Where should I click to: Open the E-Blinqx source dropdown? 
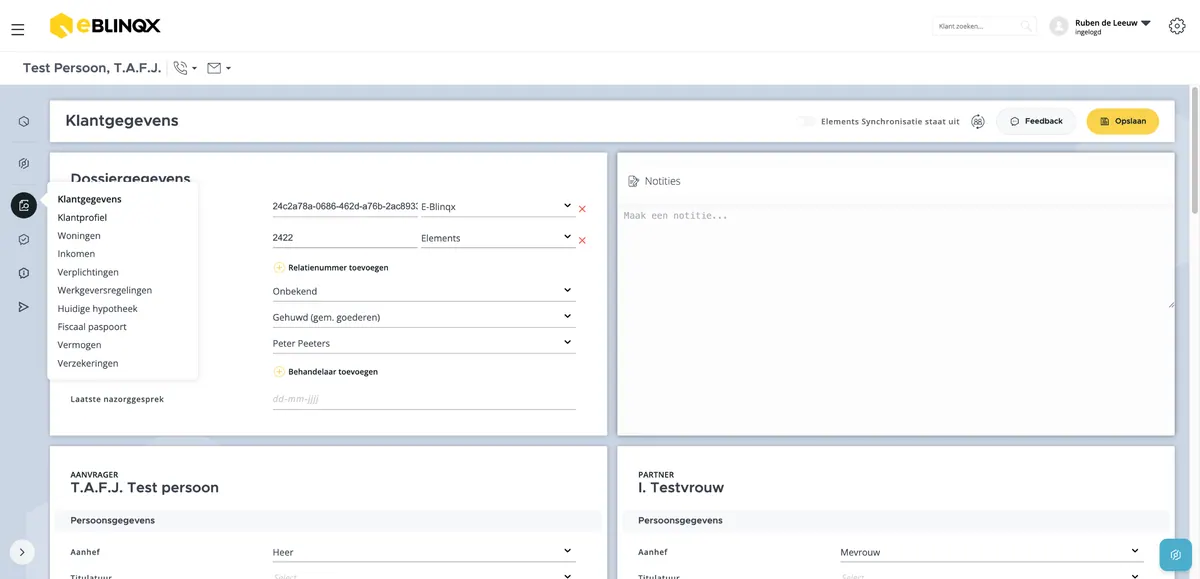[x=498, y=206]
